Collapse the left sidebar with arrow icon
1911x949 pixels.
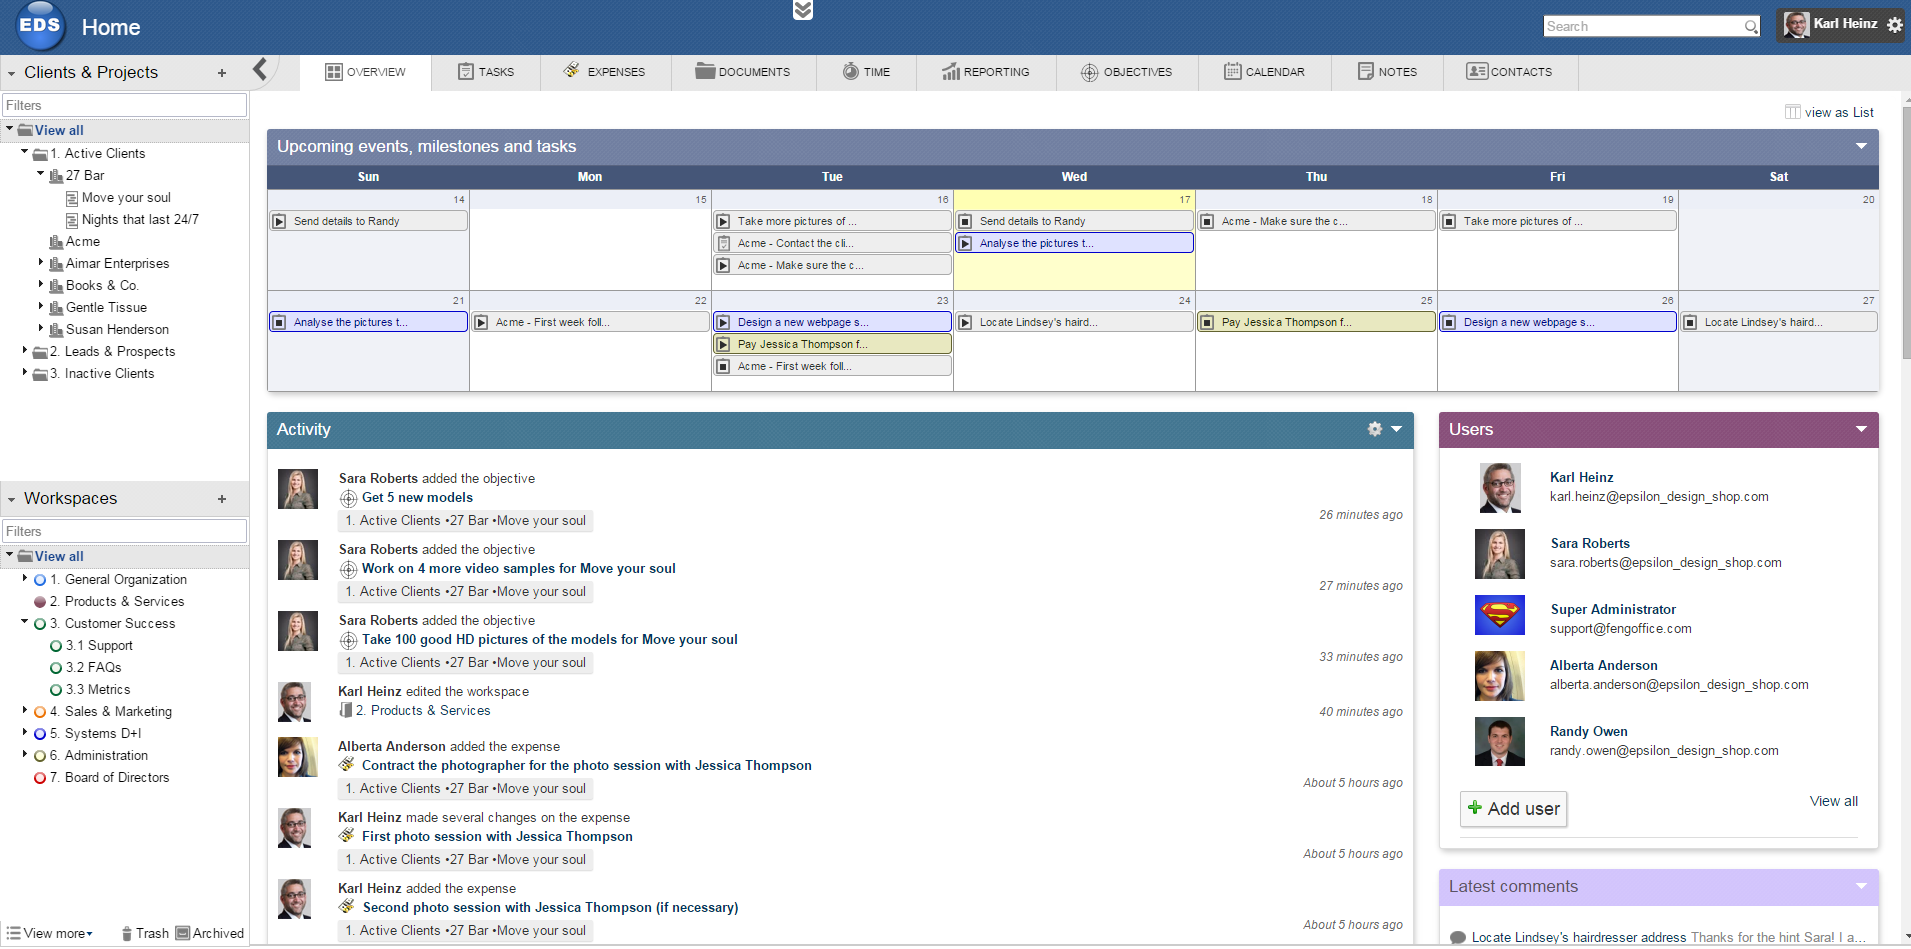click(x=260, y=69)
